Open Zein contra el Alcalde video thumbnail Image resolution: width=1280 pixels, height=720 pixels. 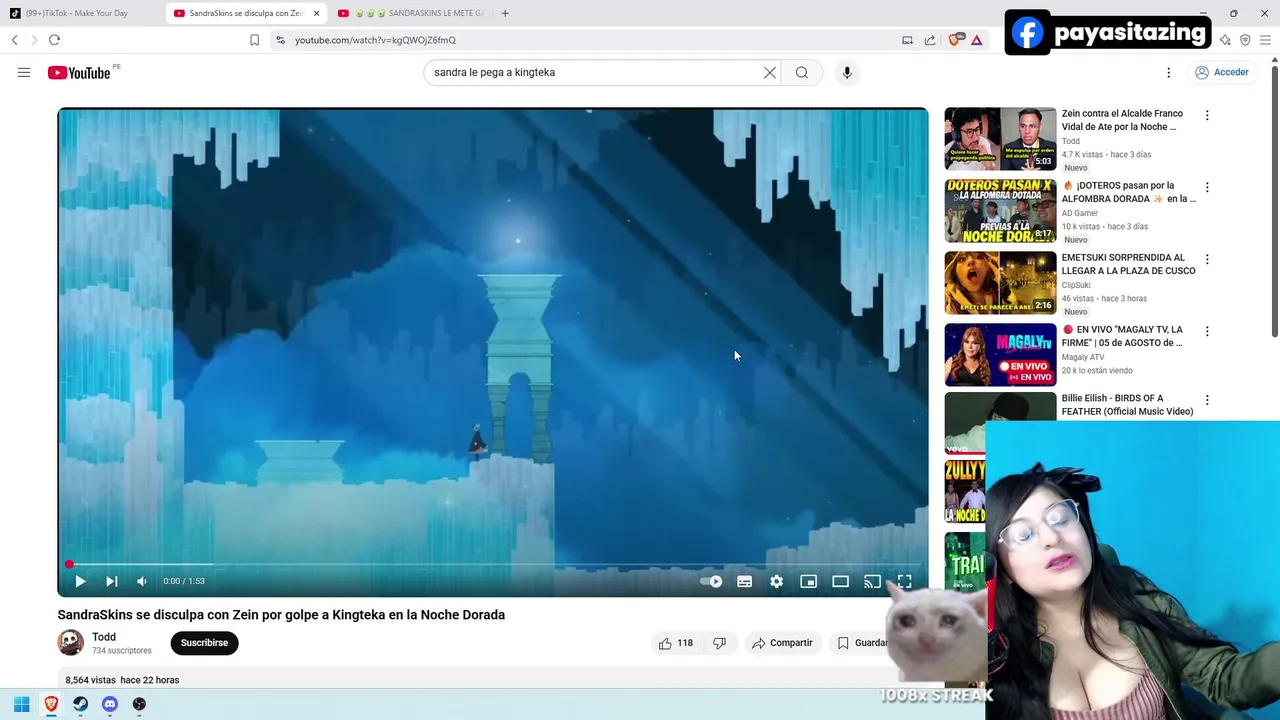pyautogui.click(x=1000, y=139)
